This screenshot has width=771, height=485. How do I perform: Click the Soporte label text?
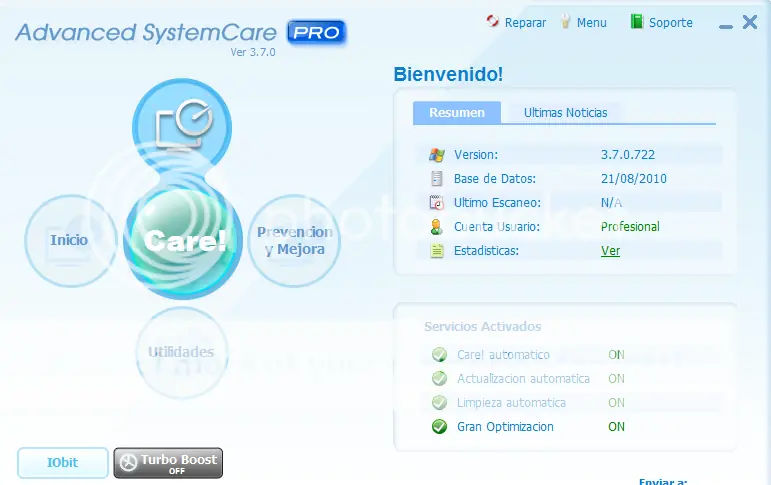pyautogui.click(x=671, y=23)
